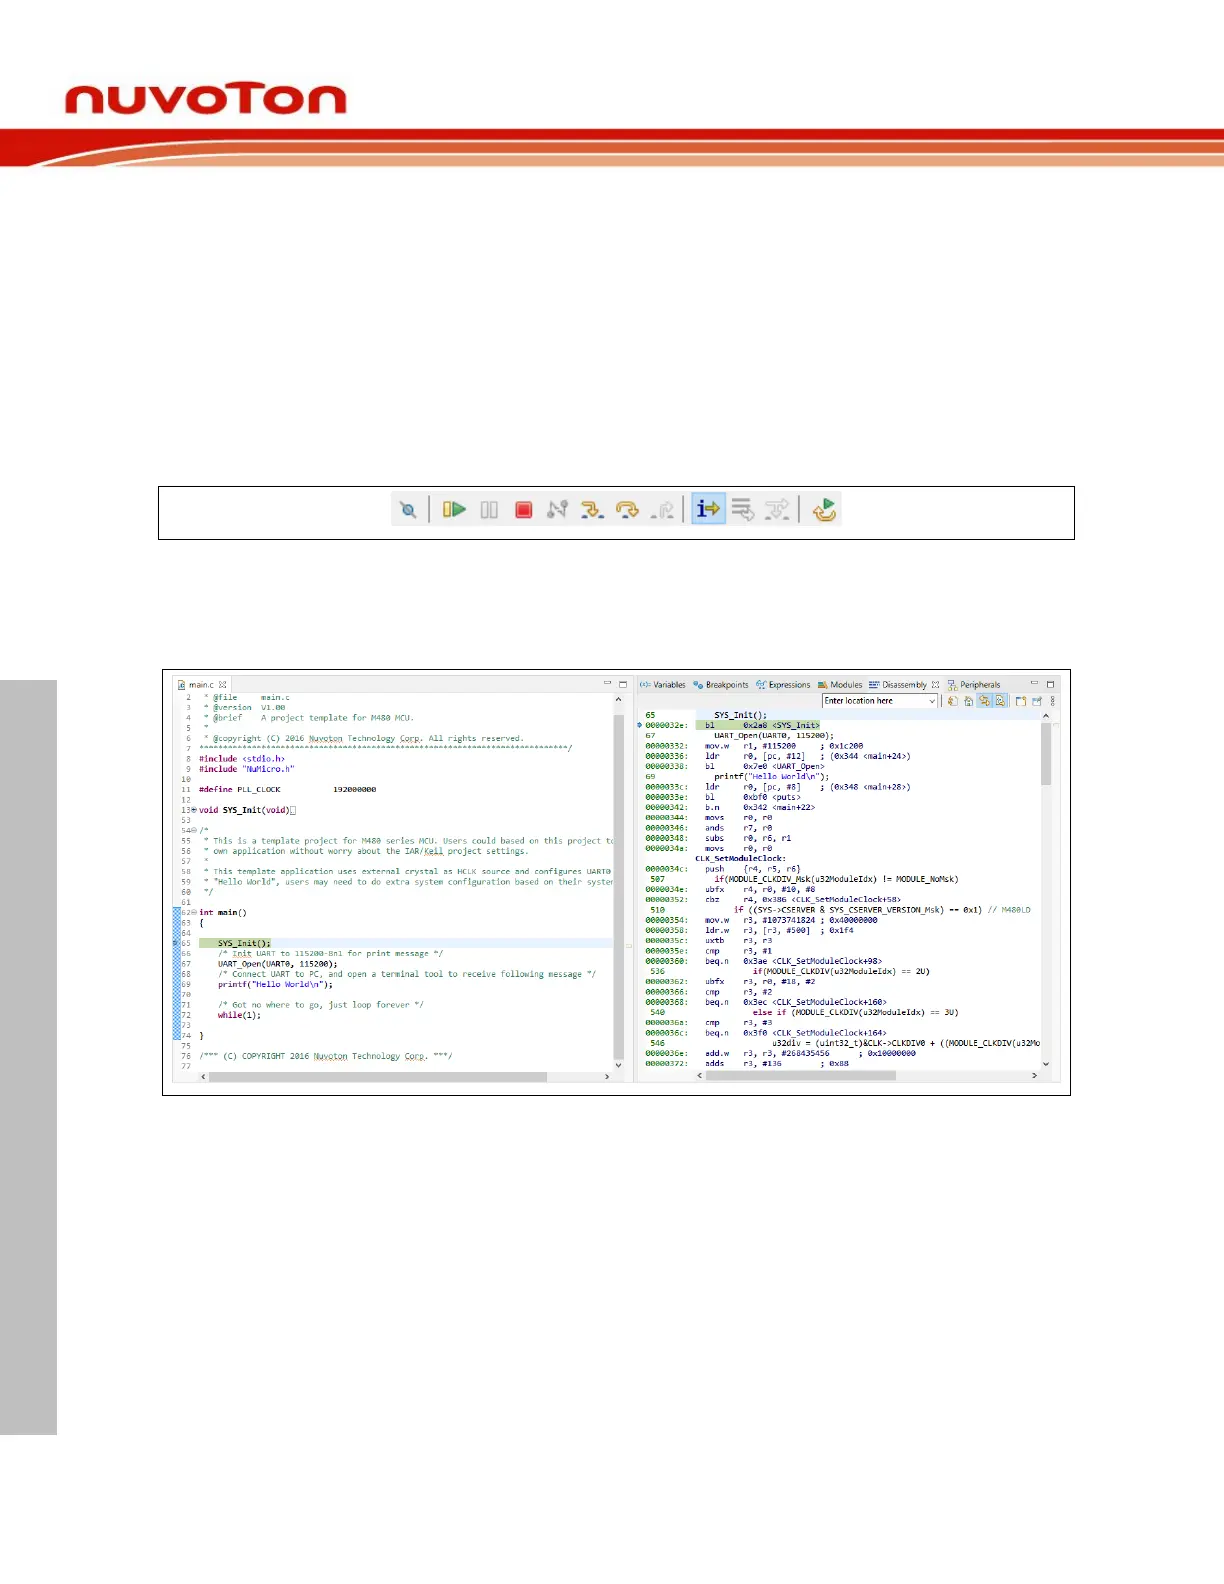
Task: Click Go to Program Counter home icon
Action: pyautogui.click(x=968, y=701)
